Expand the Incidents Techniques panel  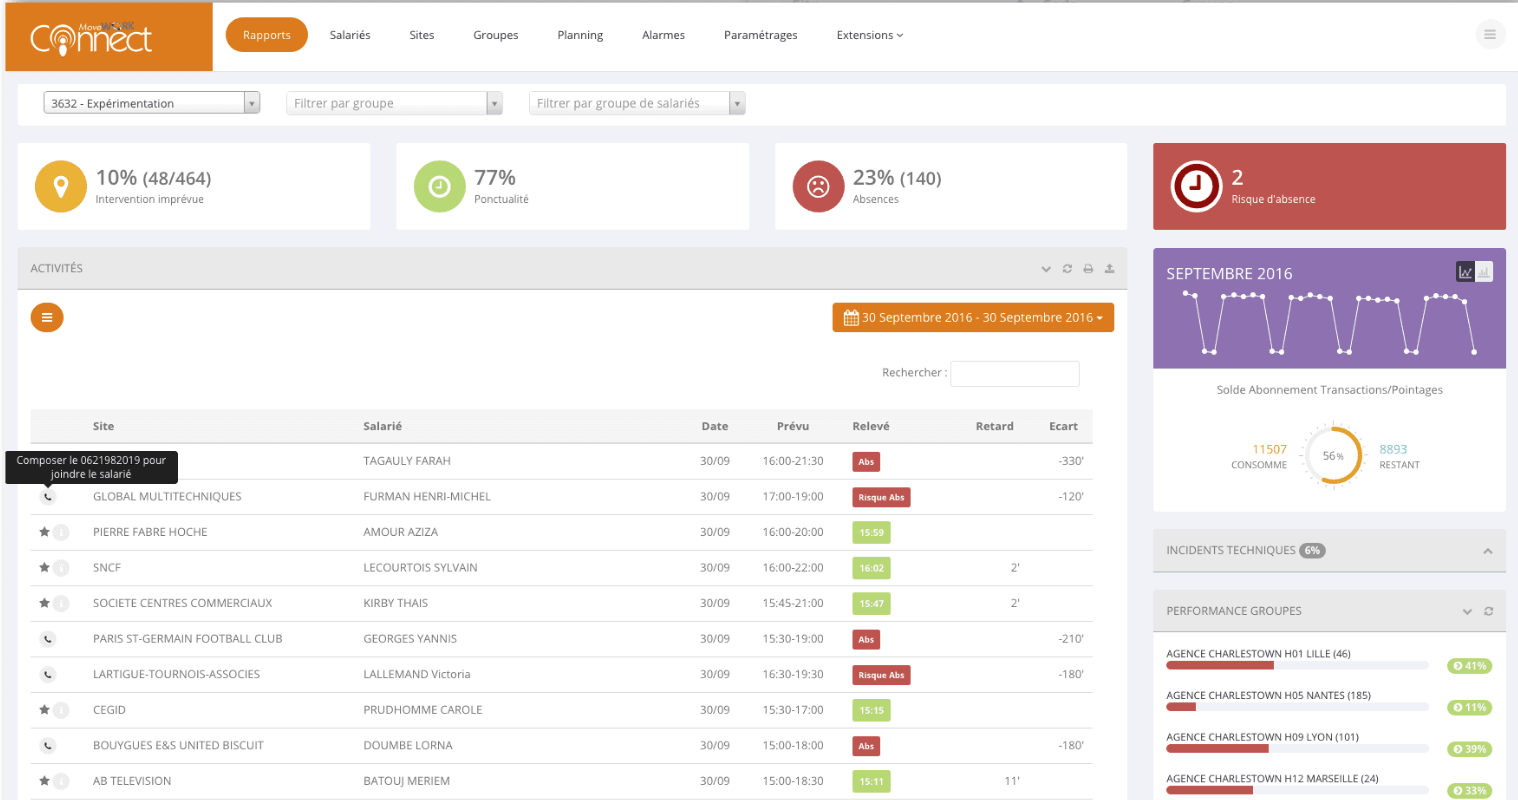(x=1487, y=551)
